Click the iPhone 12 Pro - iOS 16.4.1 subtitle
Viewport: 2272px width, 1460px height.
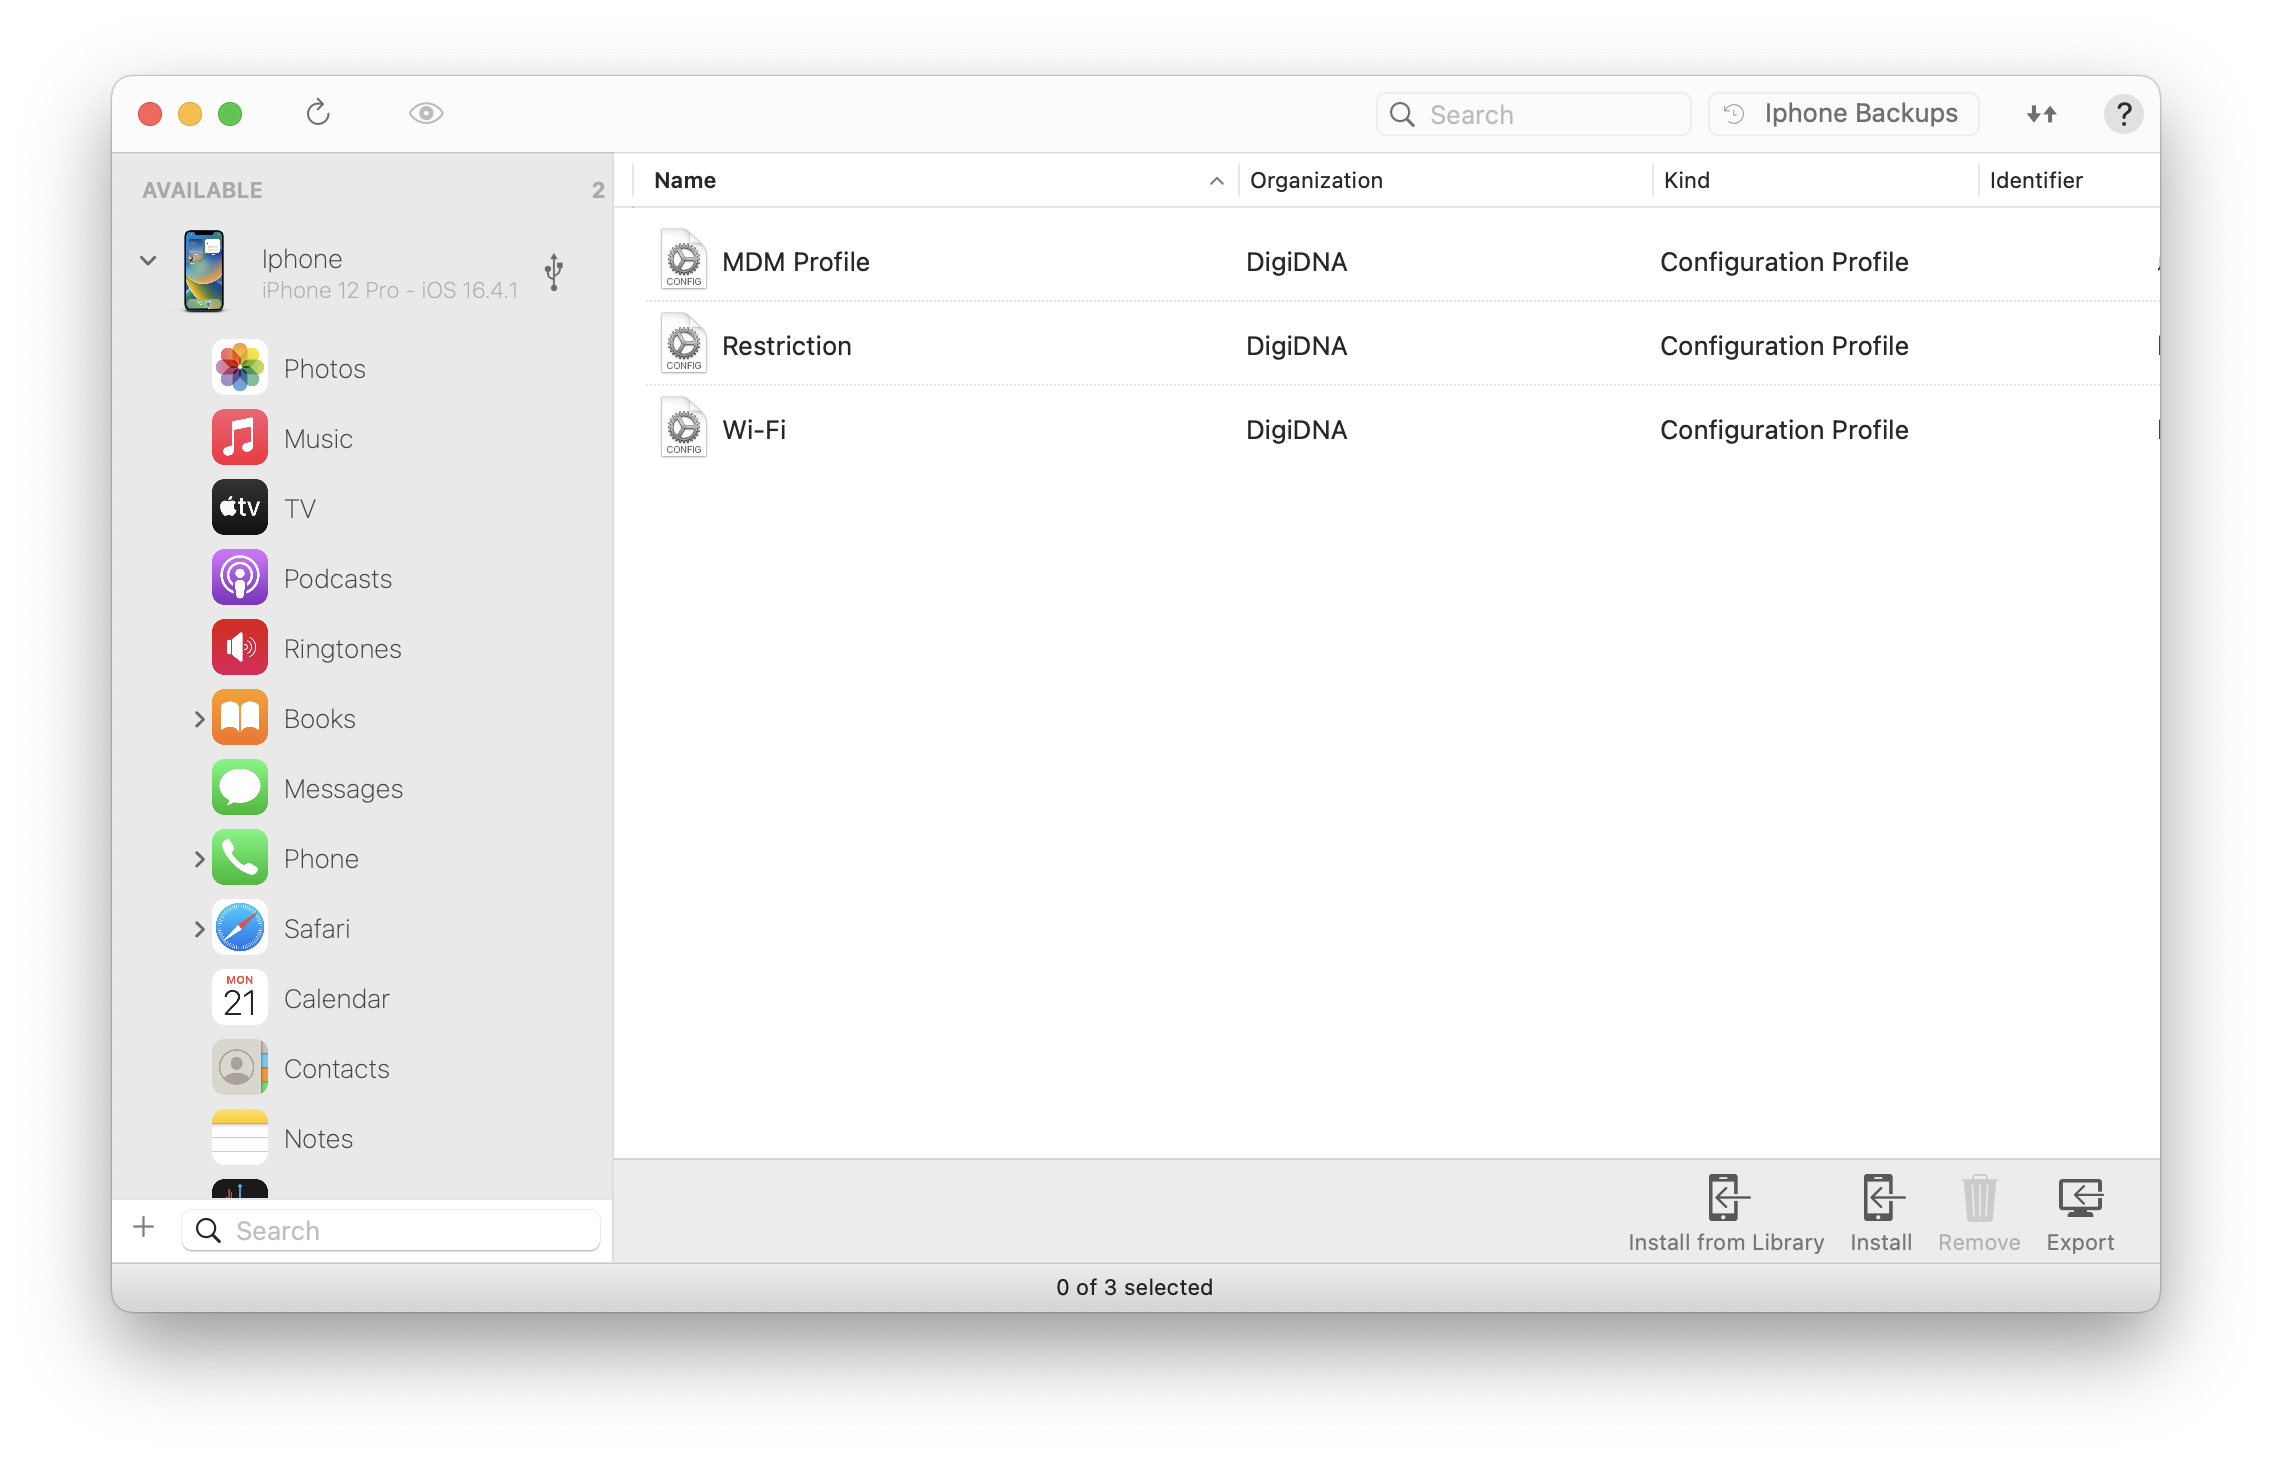click(390, 290)
